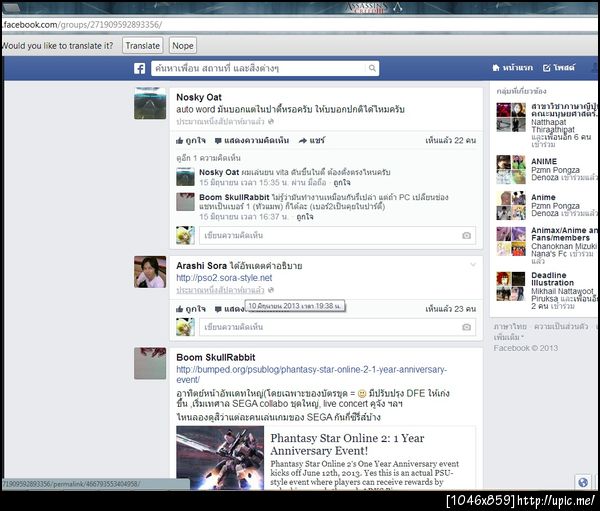The height and width of the screenshot is (511, 600).
Task: Click Nosky Oat post timestamp link
Action: (x=220, y=122)
